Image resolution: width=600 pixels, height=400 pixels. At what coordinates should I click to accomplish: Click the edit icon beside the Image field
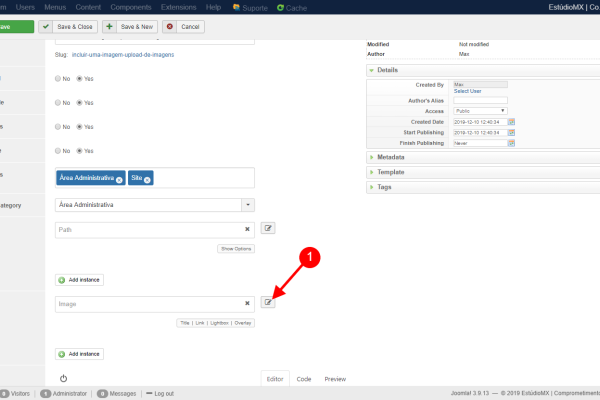[x=267, y=303]
